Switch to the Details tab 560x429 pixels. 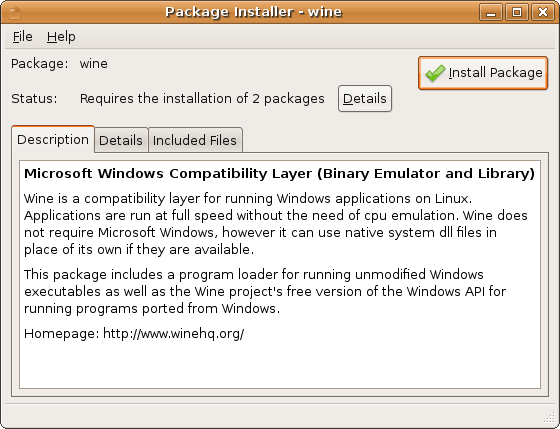[x=121, y=140]
